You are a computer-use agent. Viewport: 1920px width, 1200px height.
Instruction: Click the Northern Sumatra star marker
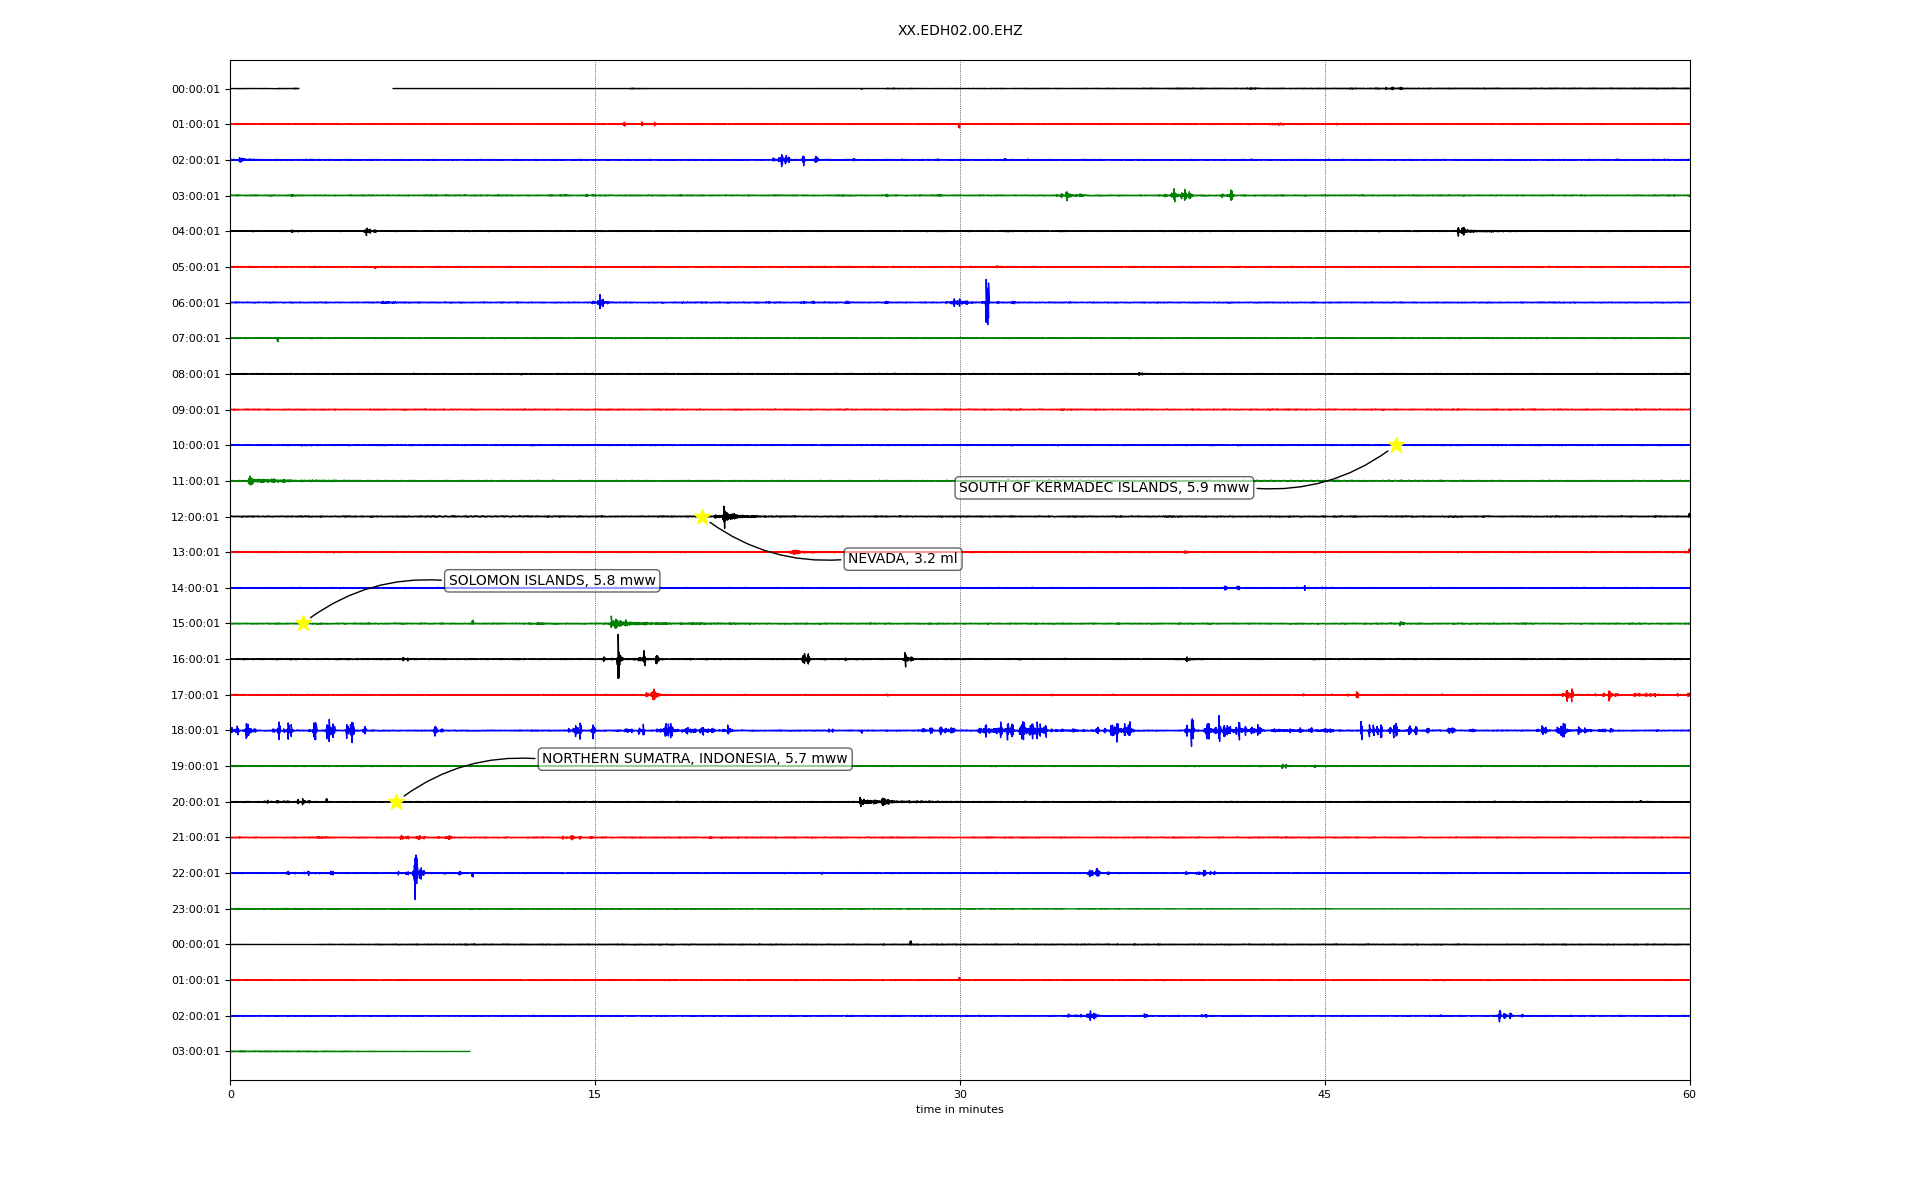pyautogui.click(x=396, y=802)
